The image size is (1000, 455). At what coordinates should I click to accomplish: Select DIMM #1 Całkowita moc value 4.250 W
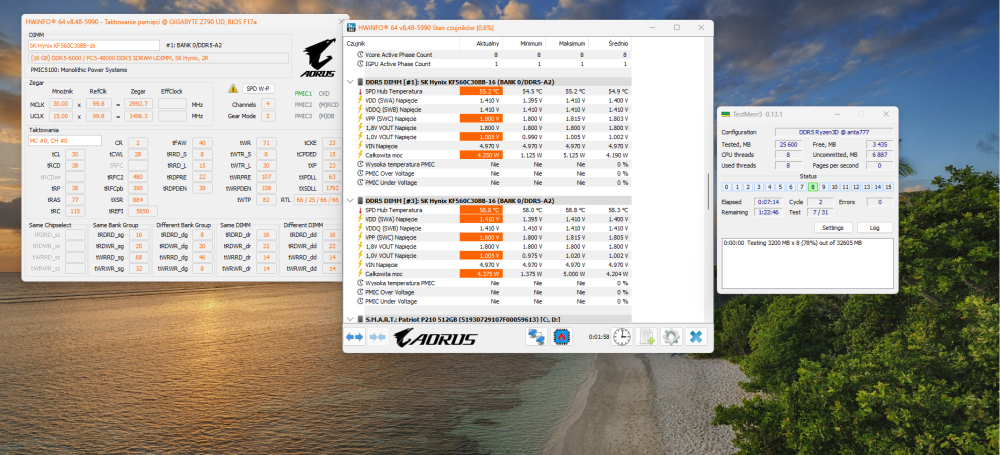coord(481,155)
